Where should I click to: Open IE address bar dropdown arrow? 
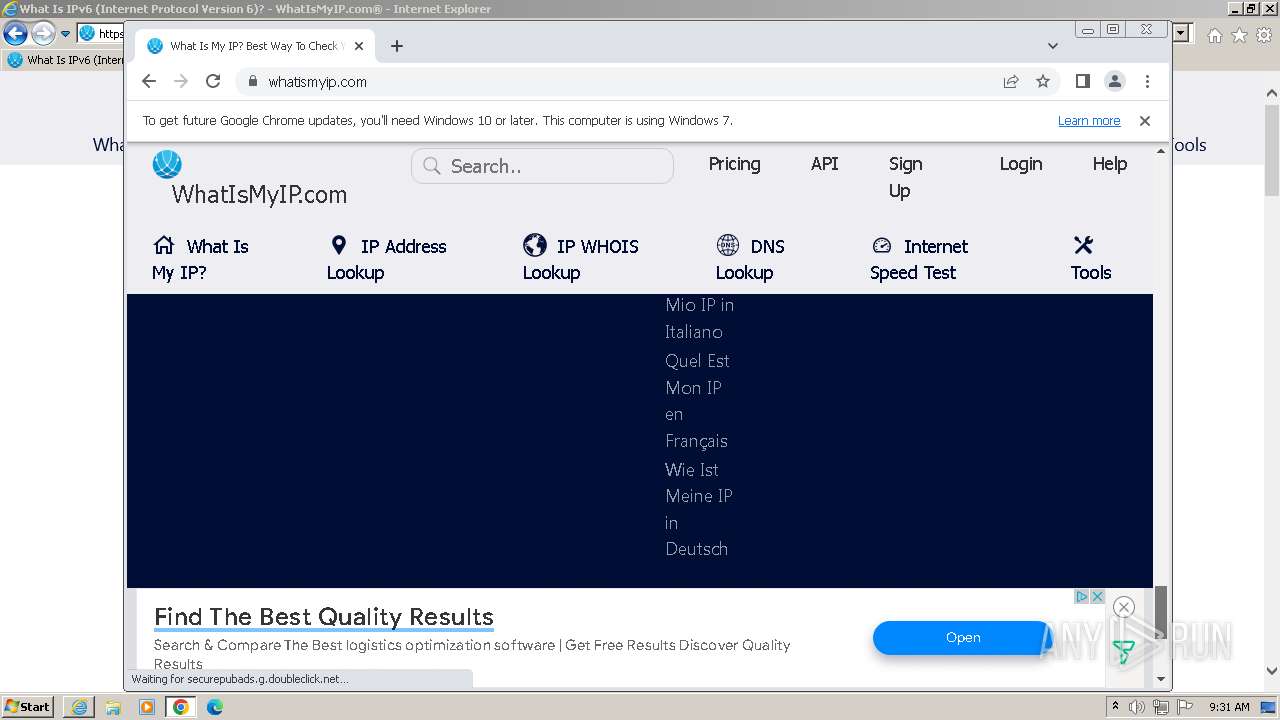coord(1182,34)
